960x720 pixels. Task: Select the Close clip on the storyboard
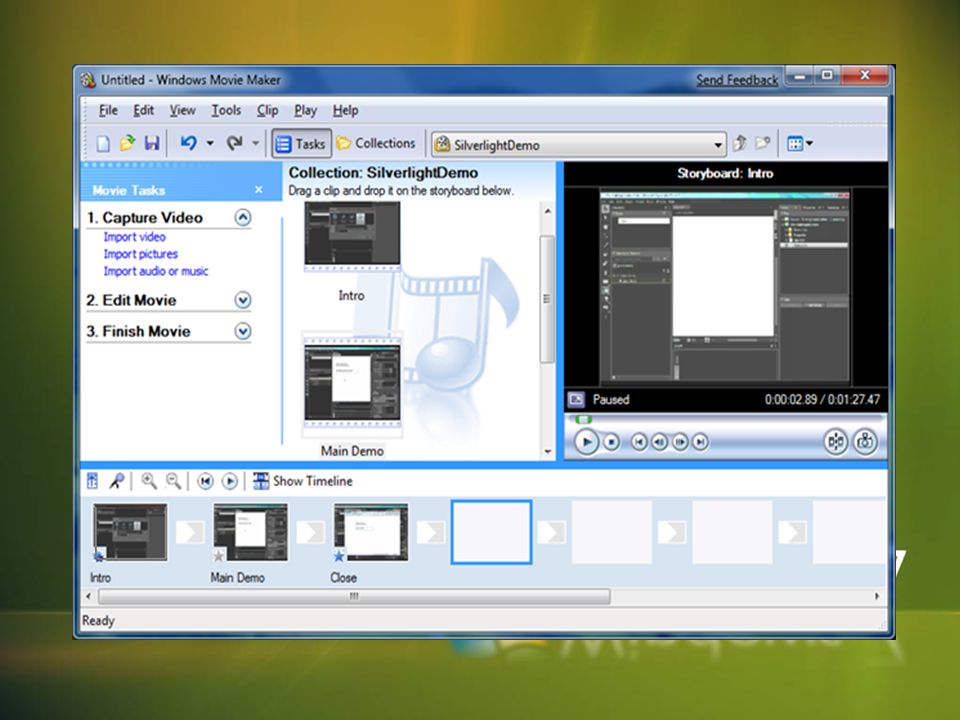point(371,532)
